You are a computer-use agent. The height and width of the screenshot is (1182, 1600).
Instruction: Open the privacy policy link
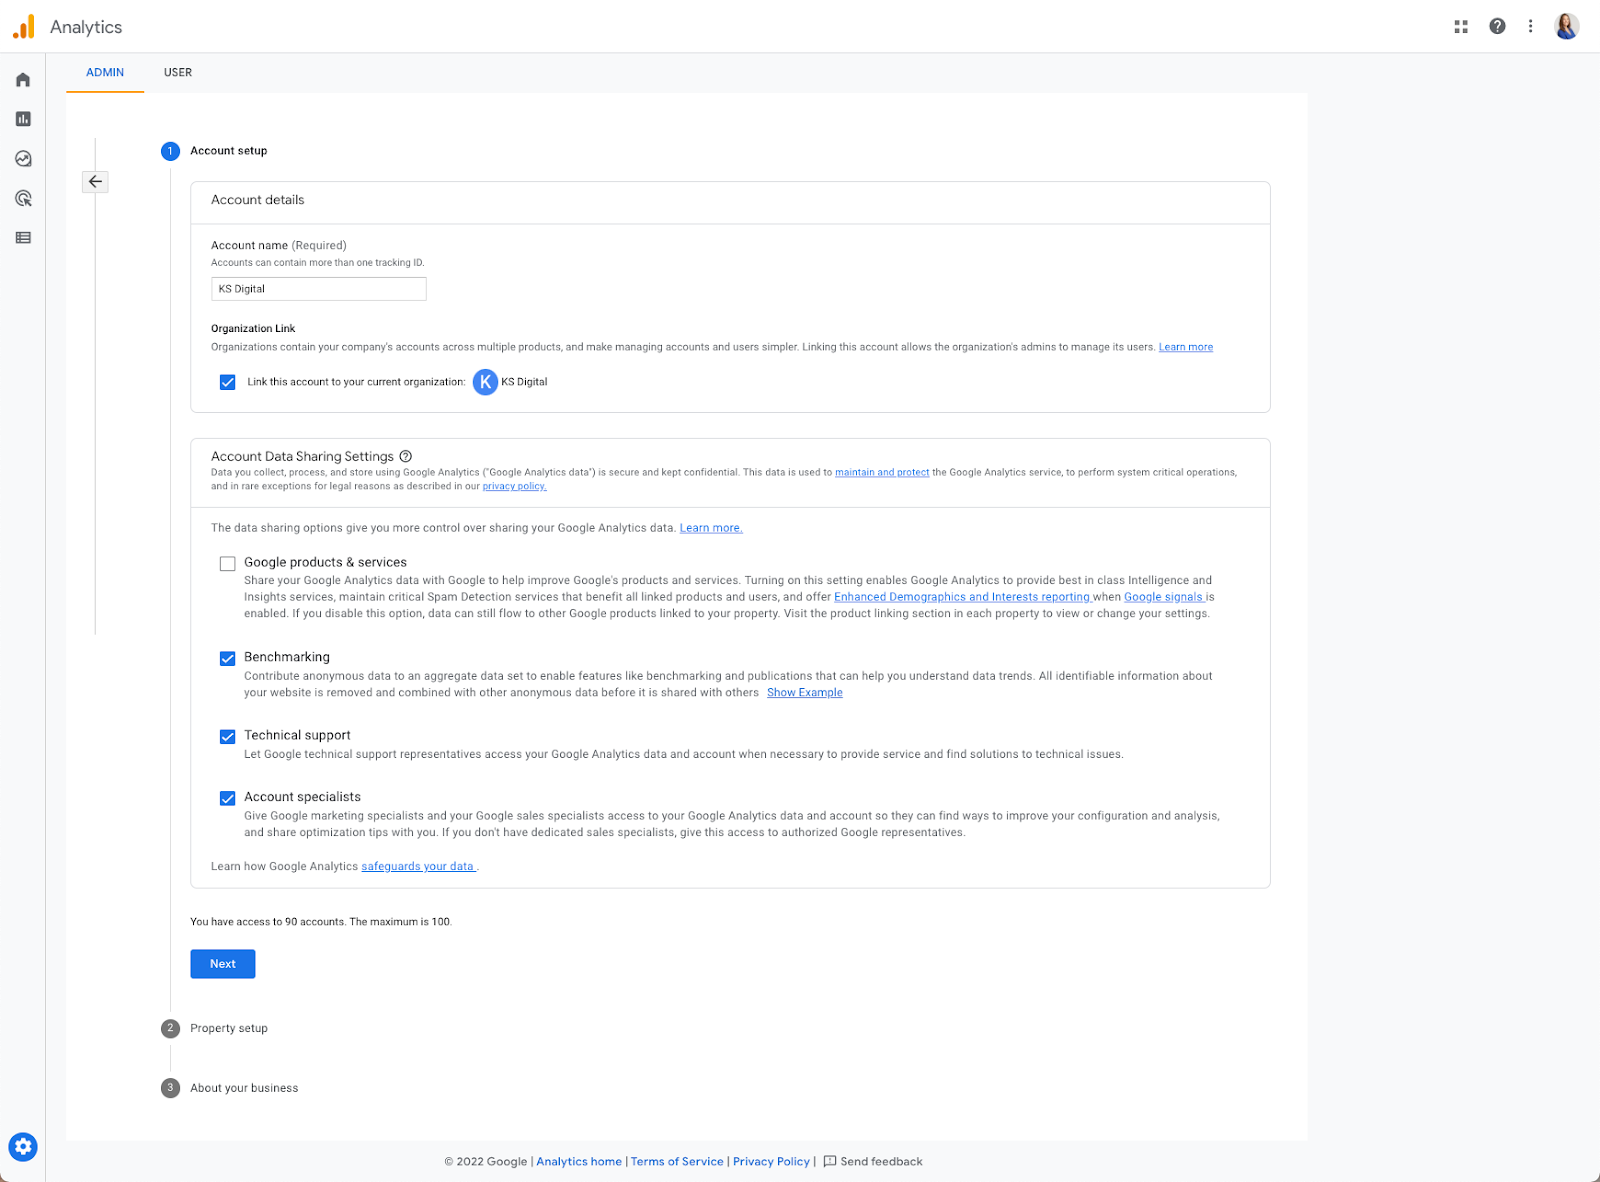[514, 486]
